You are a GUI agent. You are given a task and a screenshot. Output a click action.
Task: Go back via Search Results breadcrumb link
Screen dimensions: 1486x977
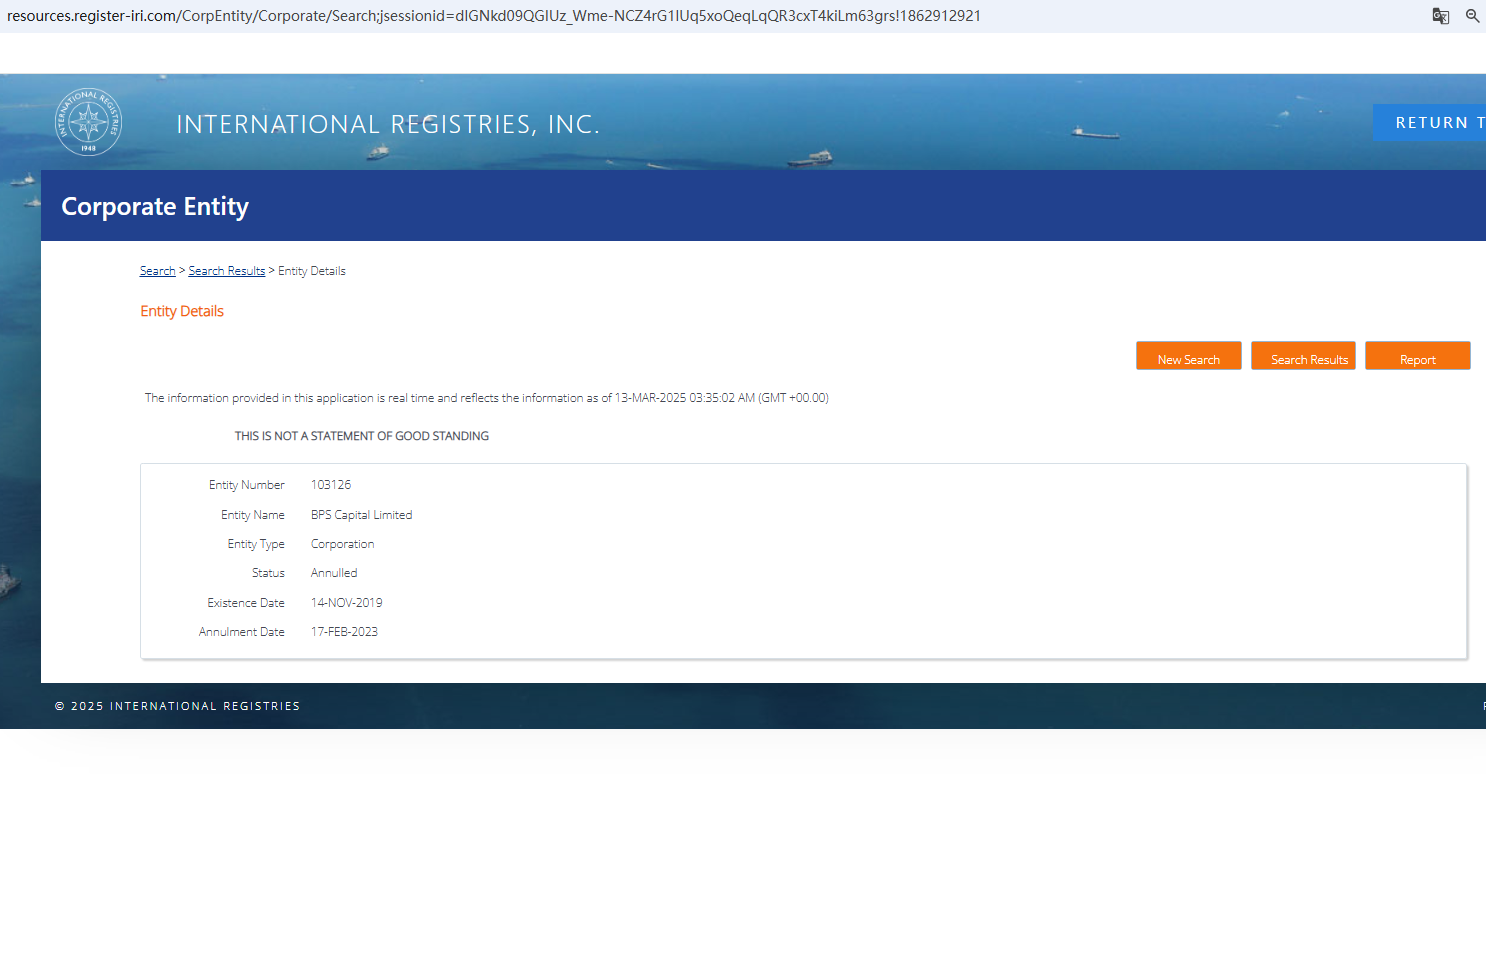(227, 271)
